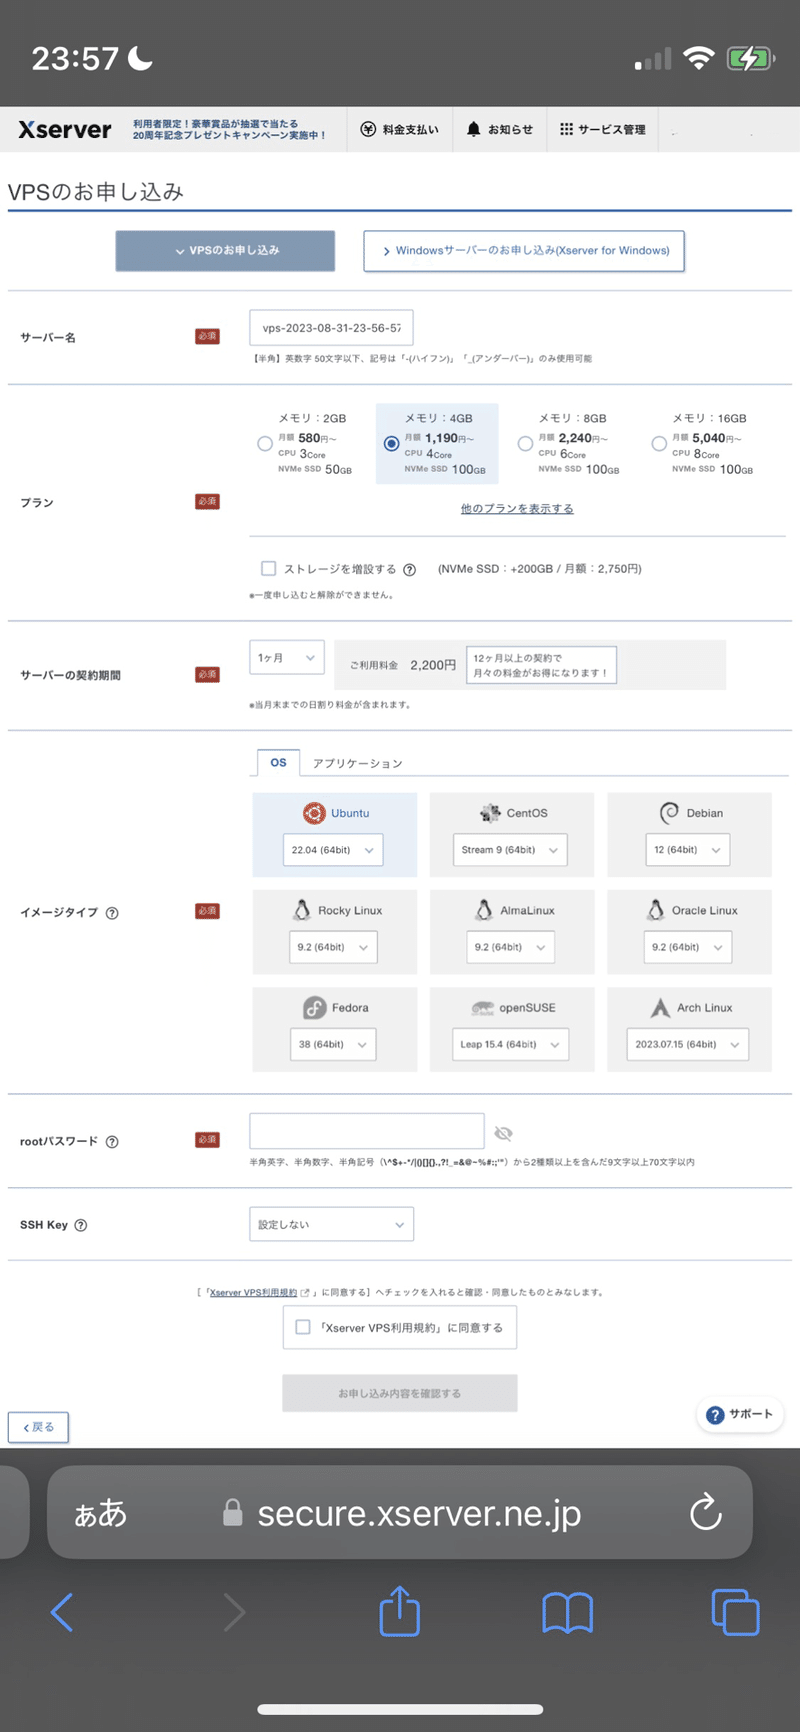The height and width of the screenshot is (1732, 800).
Task: Tap the secure.xserver.ne.jp address bar
Action: point(400,1512)
